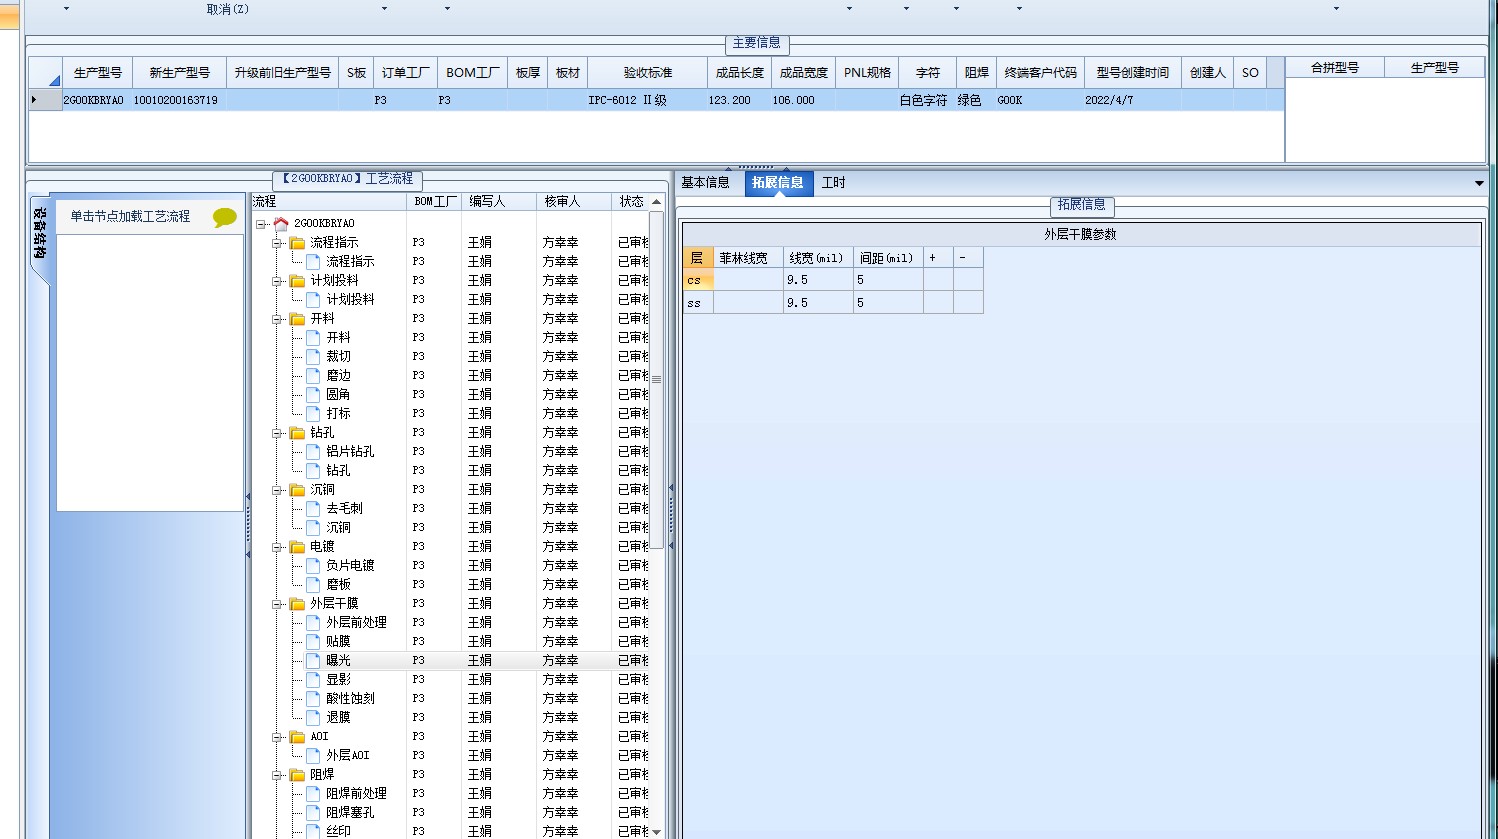The image size is (1498, 839).
Task: Open the 设备结构 vertical side tab
Action: click(x=39, y=236)
